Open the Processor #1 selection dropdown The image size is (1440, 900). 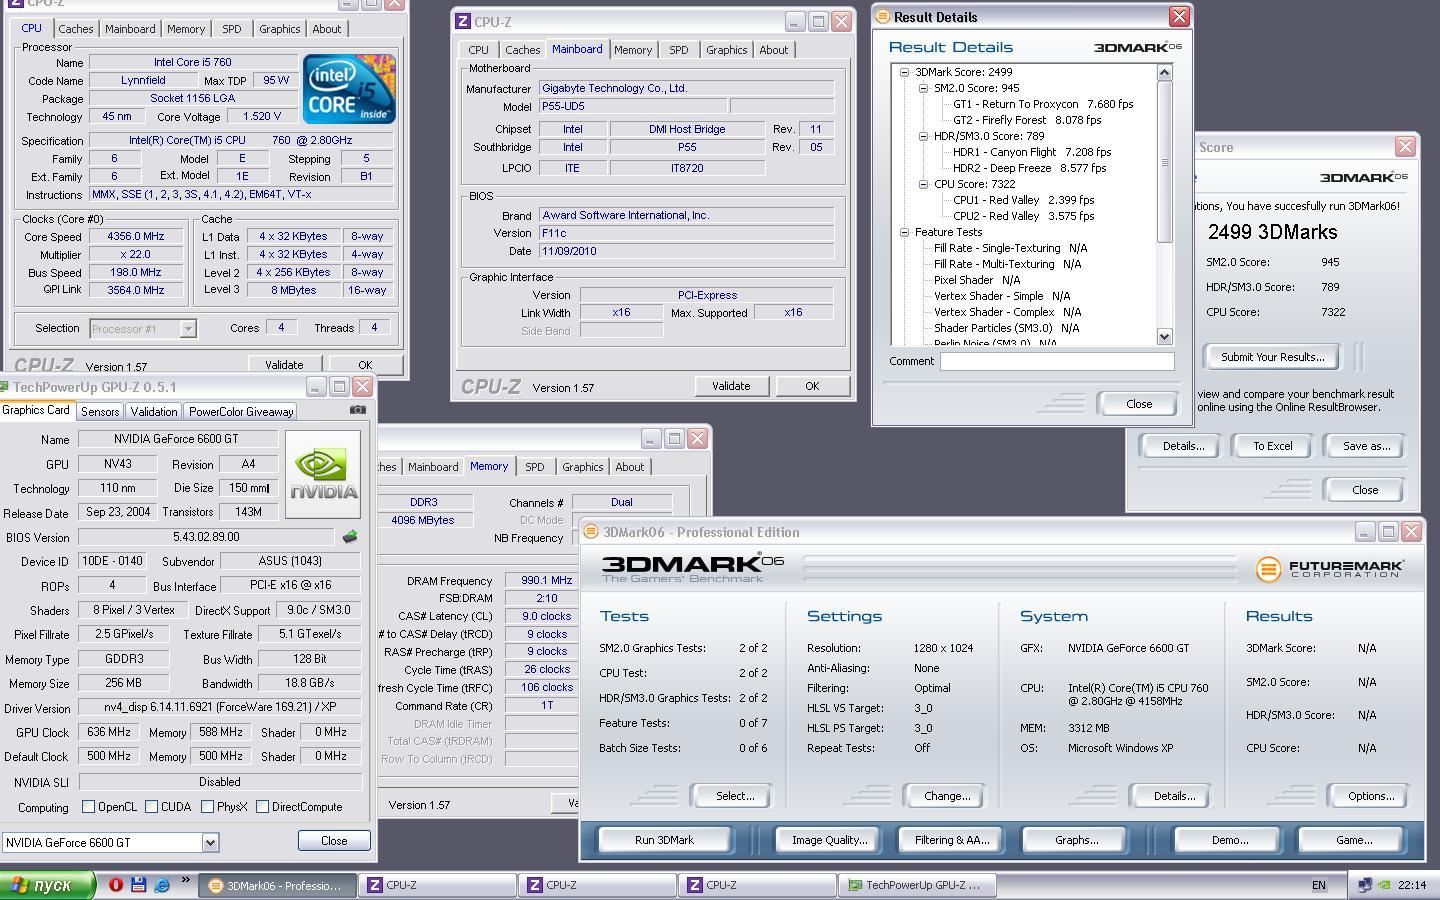click(x=187, y=328)
